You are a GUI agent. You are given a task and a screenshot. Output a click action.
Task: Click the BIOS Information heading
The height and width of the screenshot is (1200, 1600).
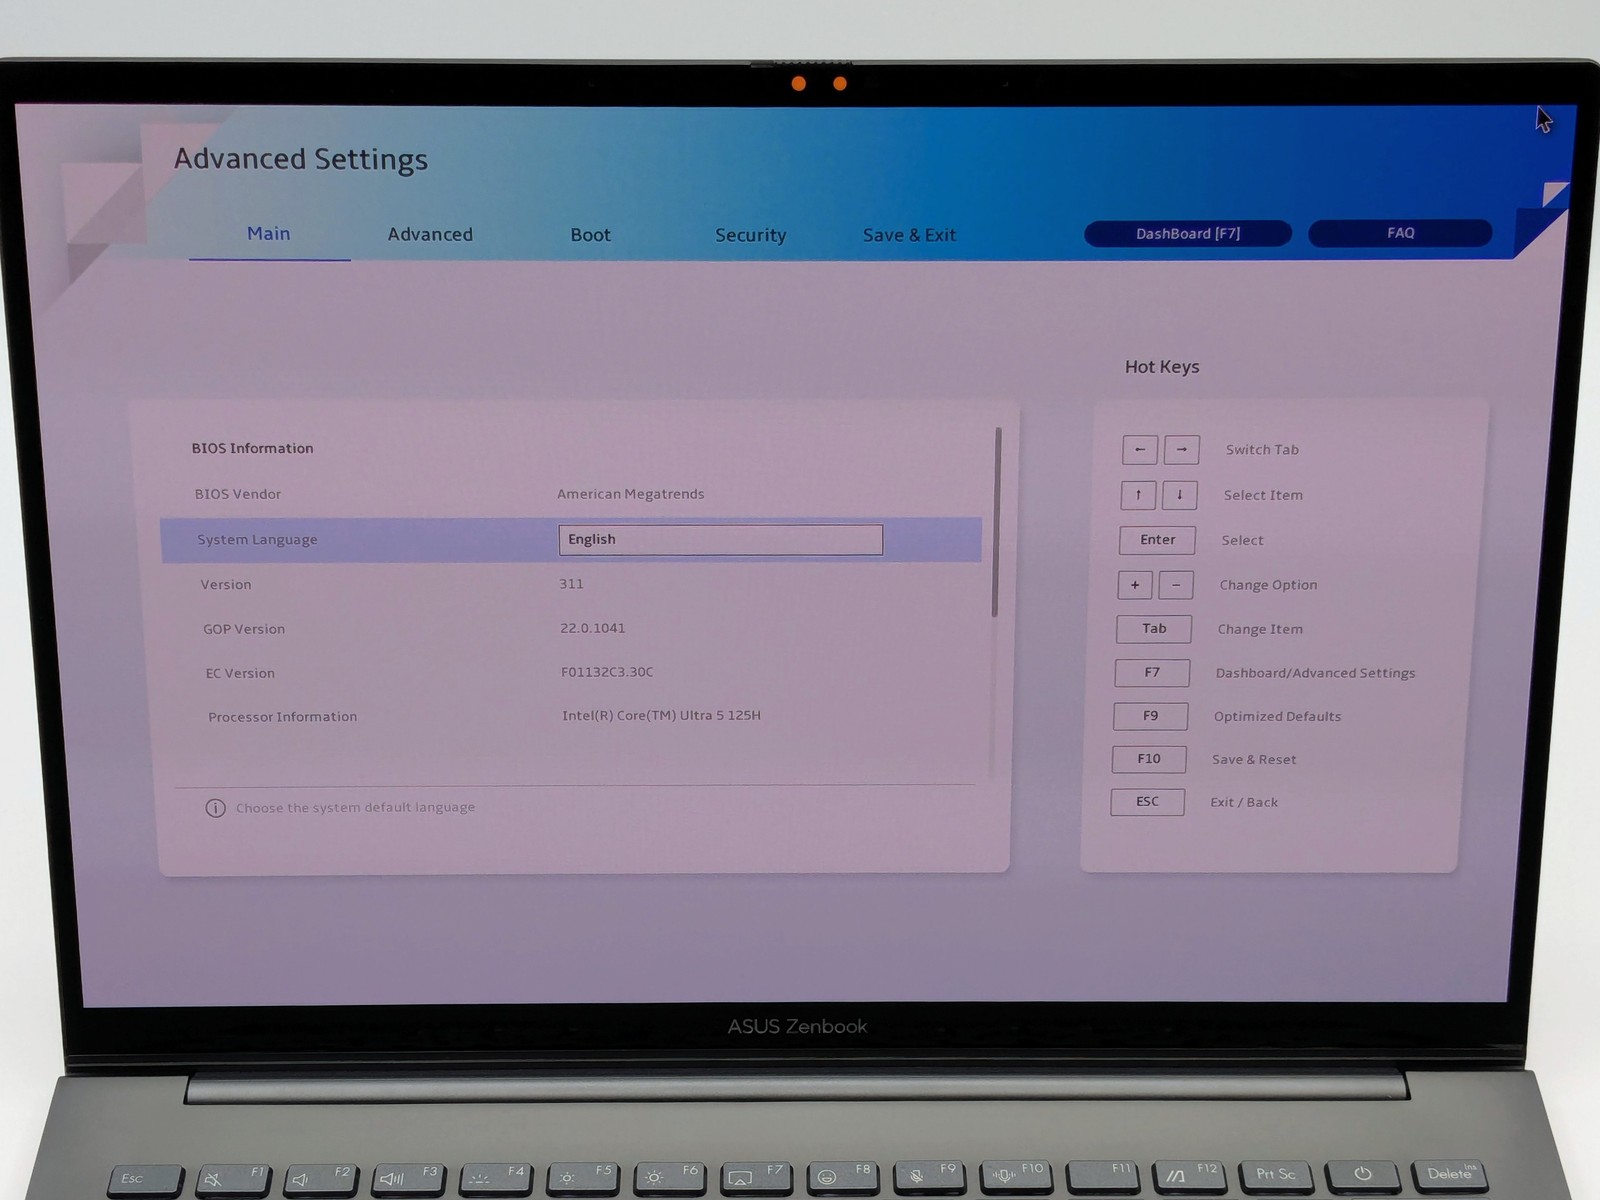pos(252,449)
